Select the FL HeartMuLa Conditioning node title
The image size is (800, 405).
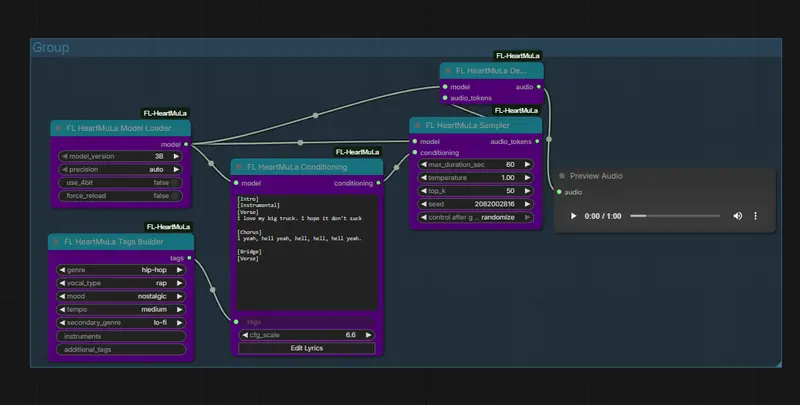pyautogui.click(x=300, y=167)
